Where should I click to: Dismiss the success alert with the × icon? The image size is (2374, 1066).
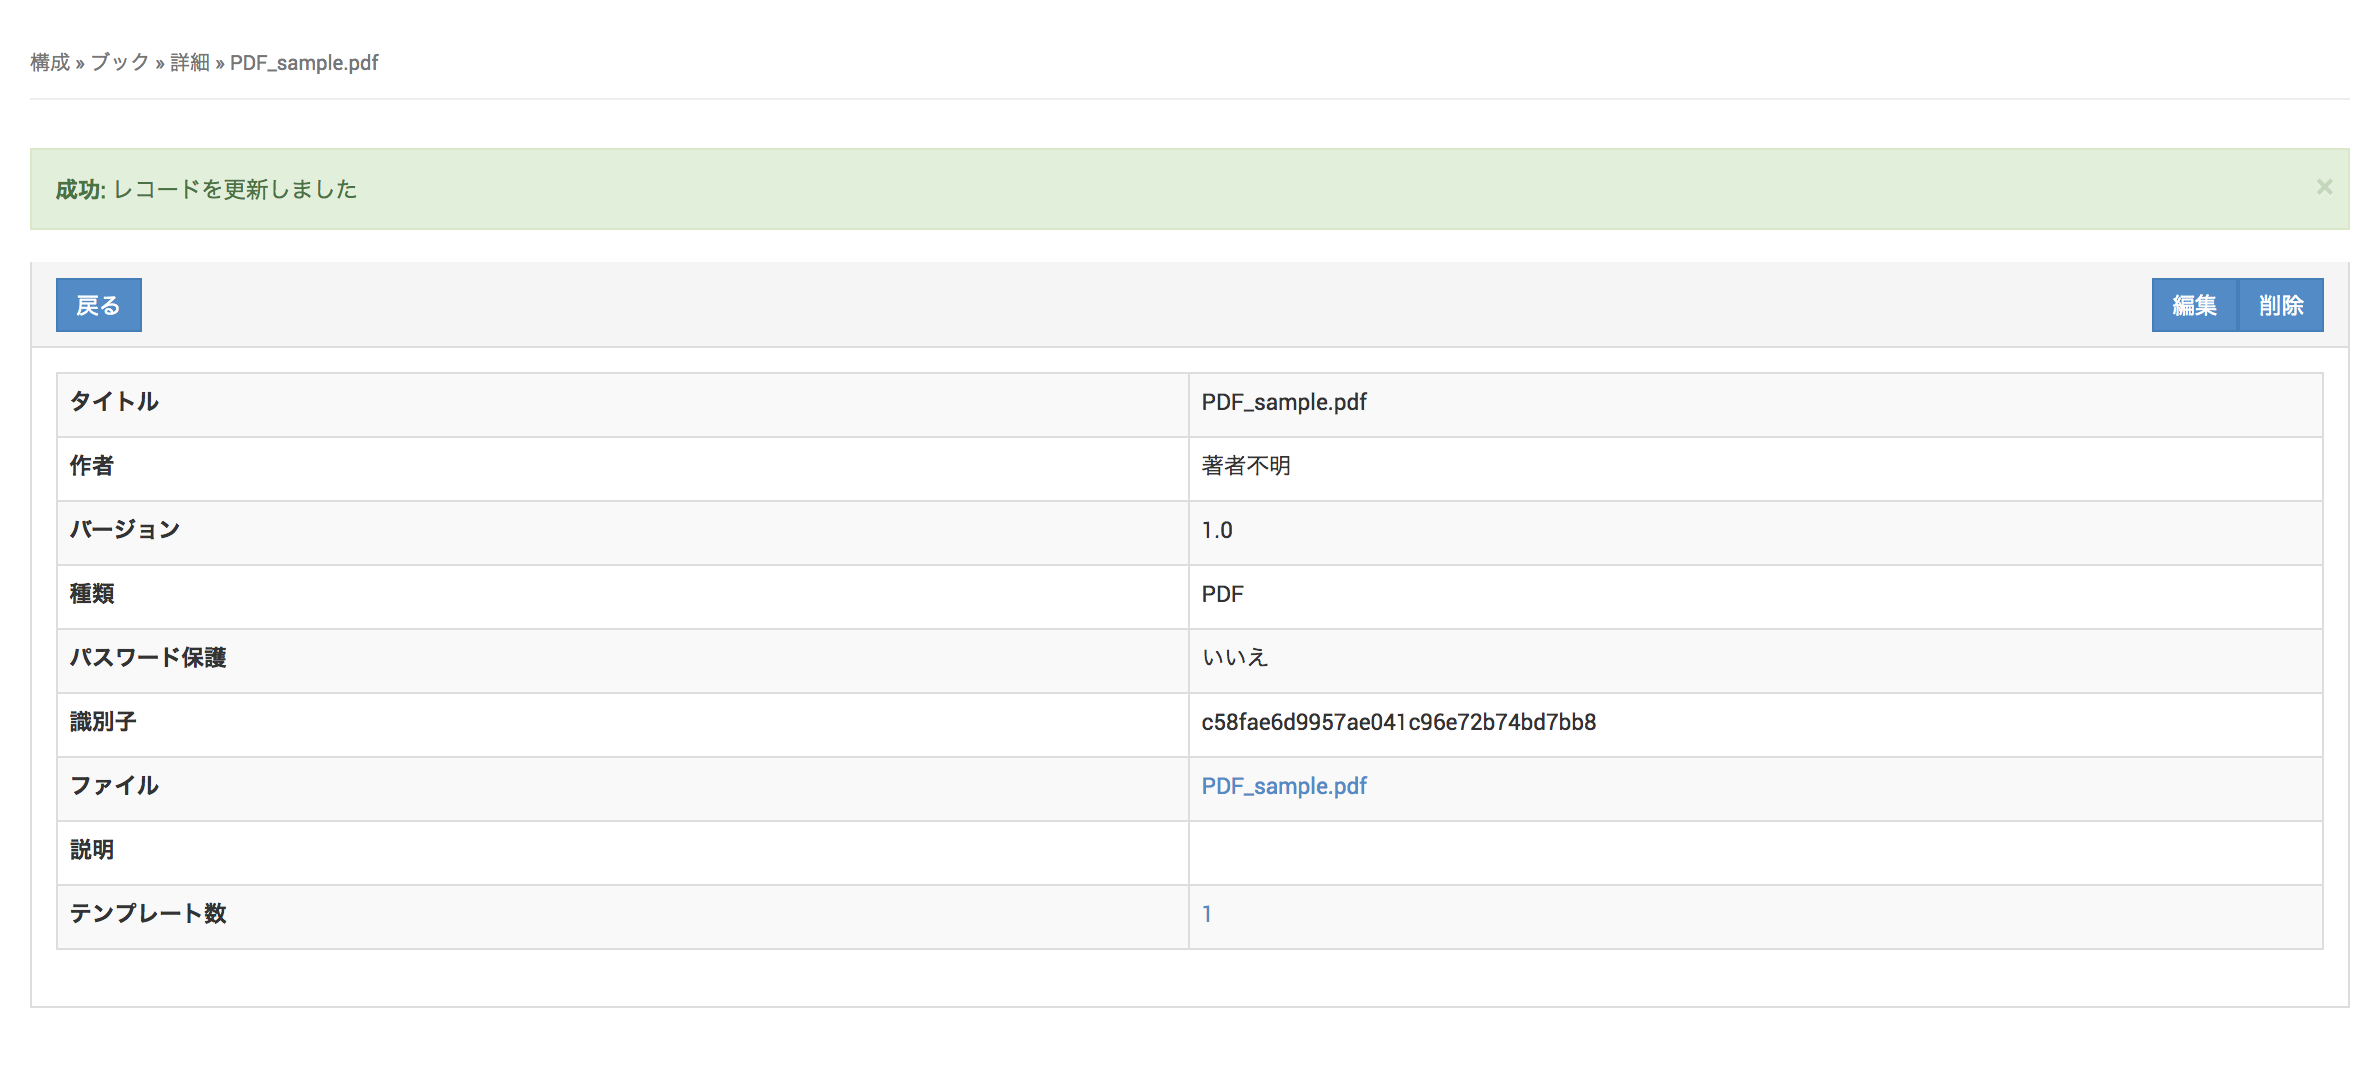click(2324, 187)
